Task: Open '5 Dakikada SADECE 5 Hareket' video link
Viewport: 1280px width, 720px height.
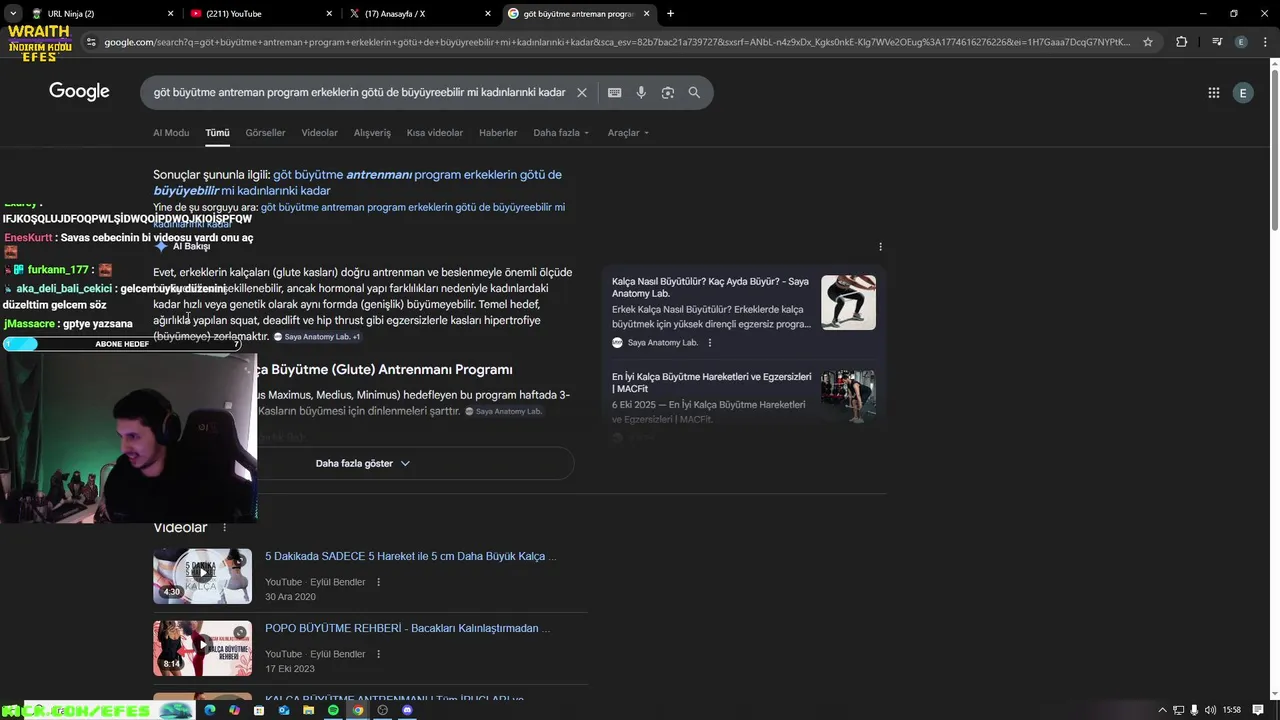Action: [x=410, y=556]
